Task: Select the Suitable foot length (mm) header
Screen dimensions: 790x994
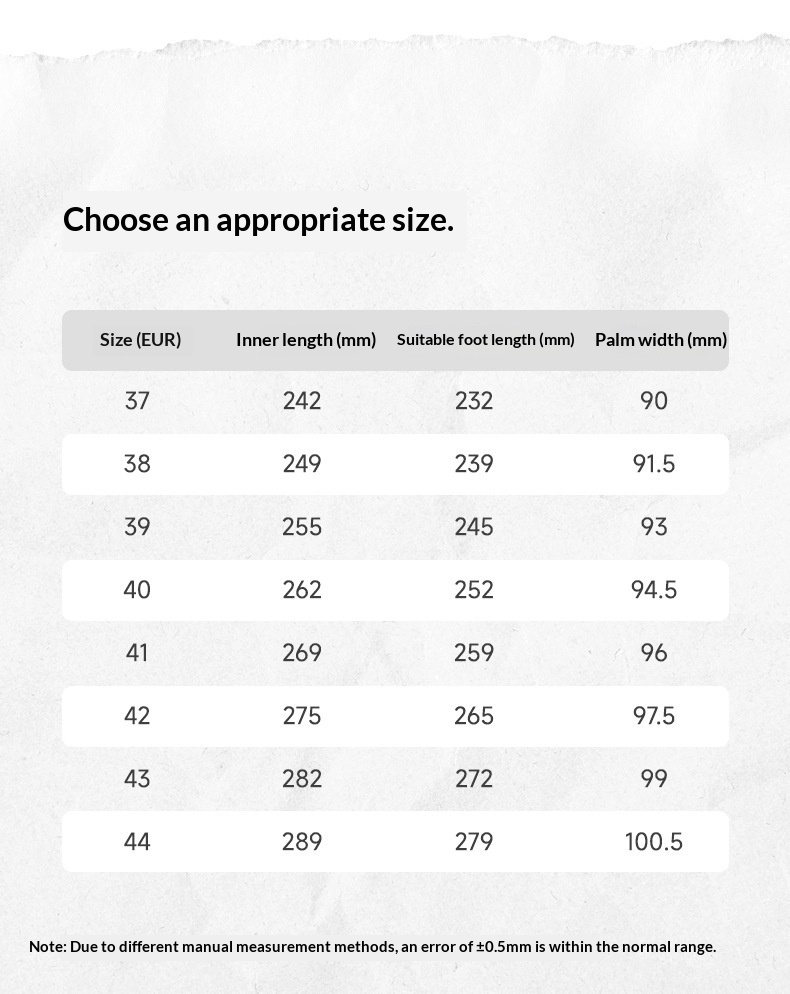Action: 485,340
